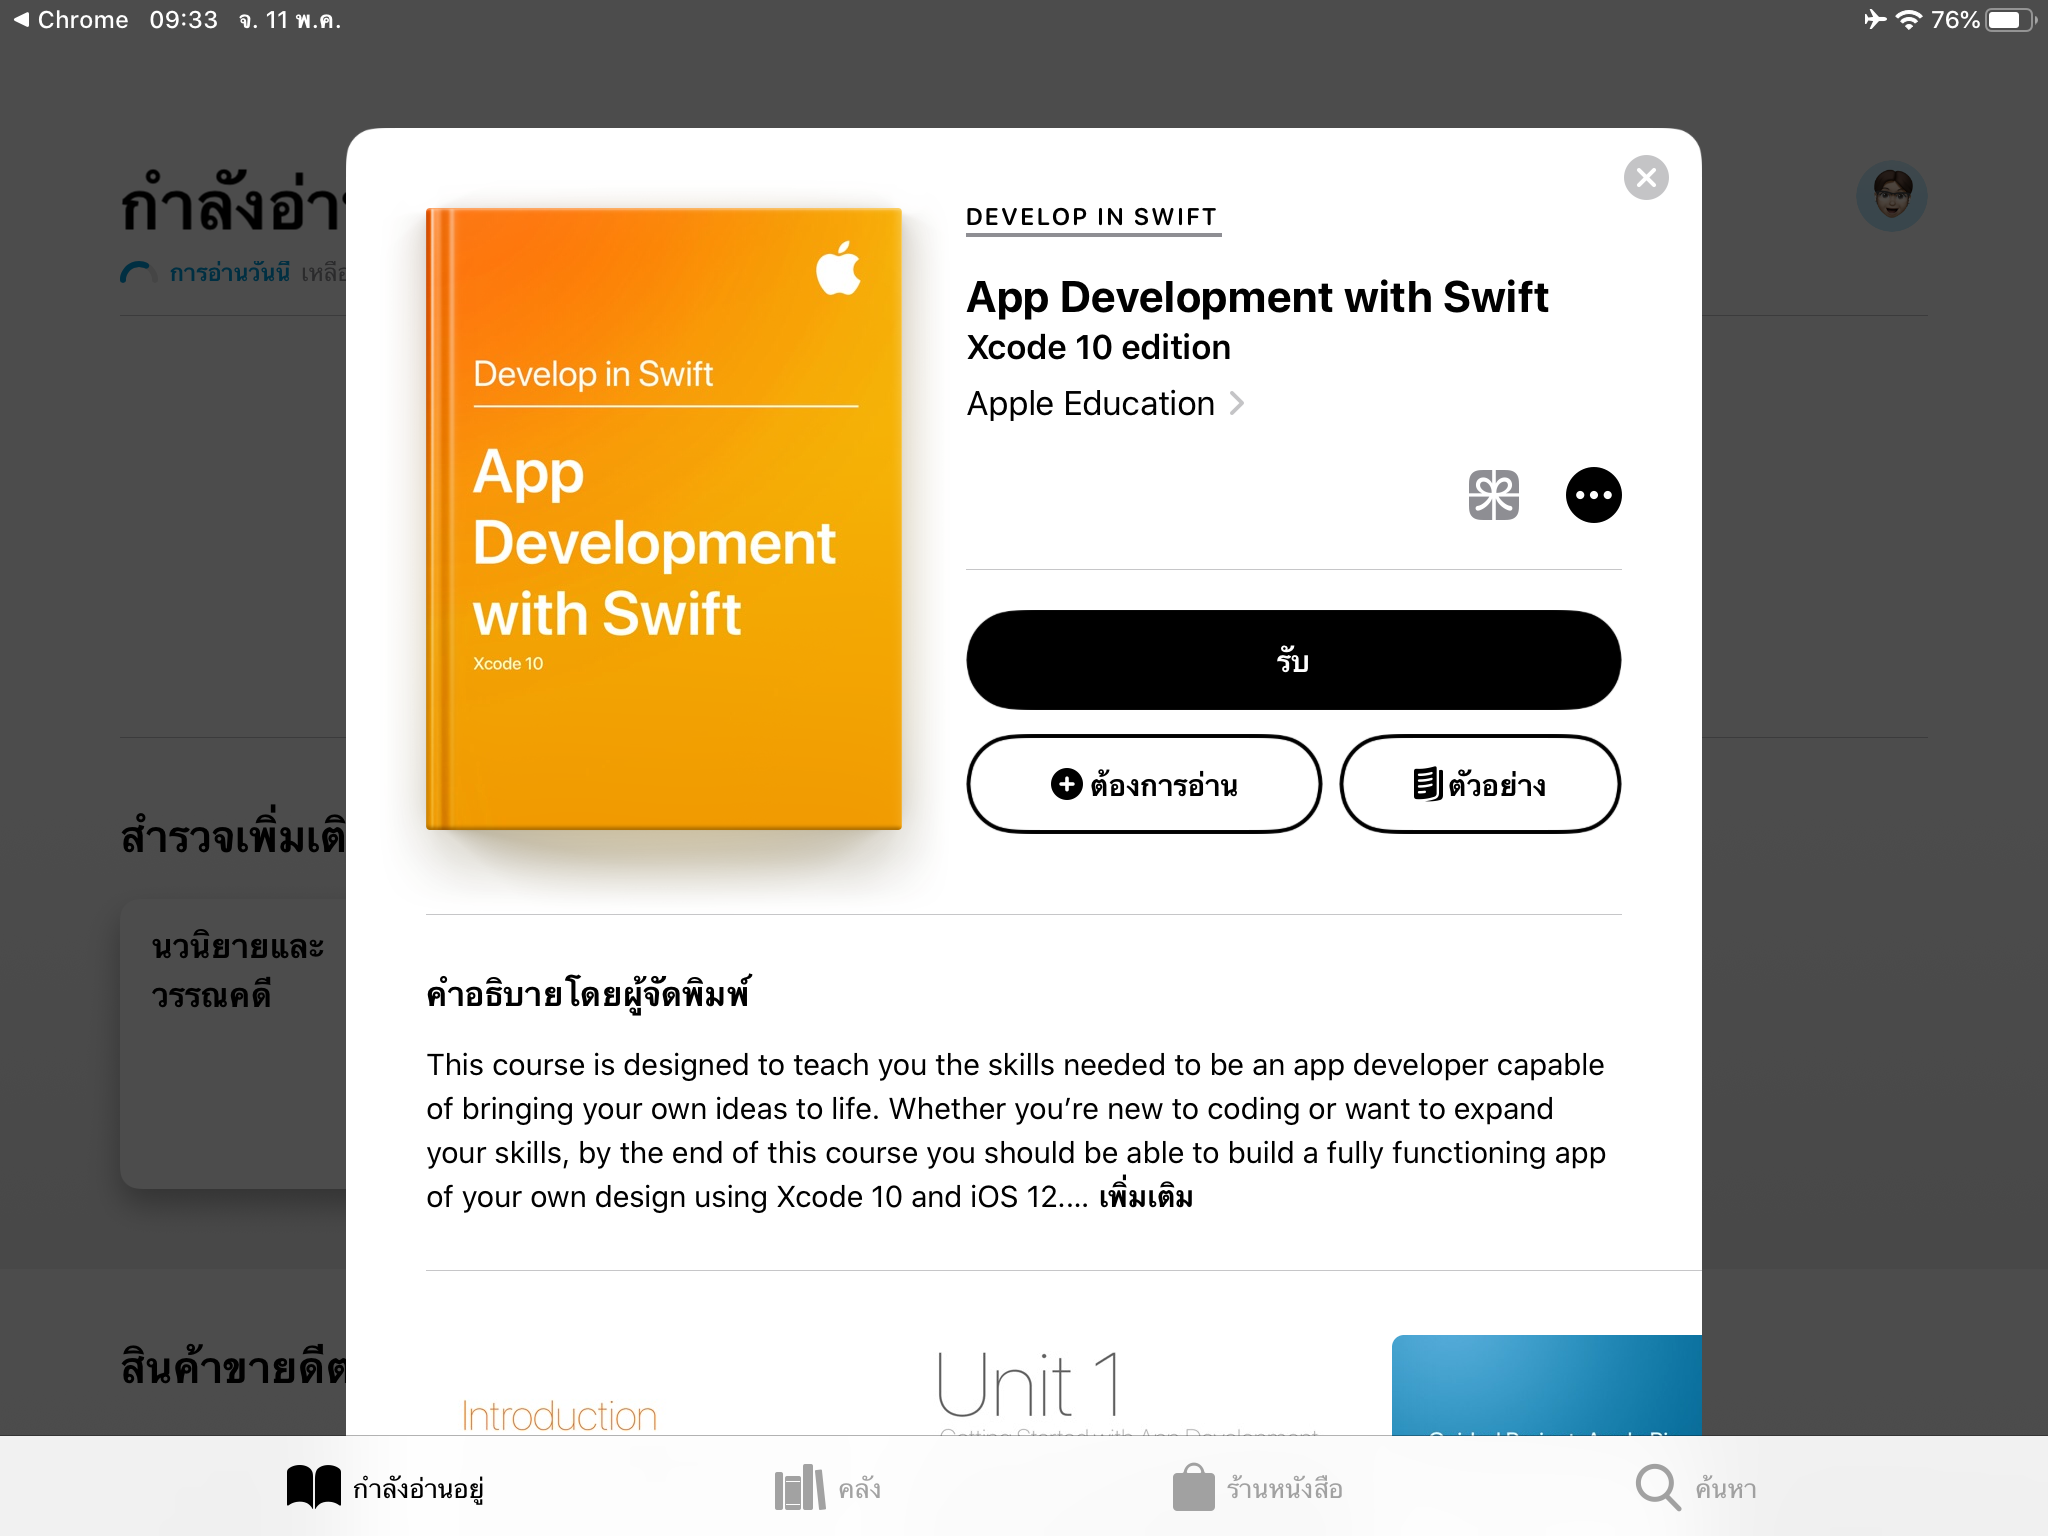Open the more options ellipsis icon
This screenshot has width=2048, height=1536.
(1594, 495)
